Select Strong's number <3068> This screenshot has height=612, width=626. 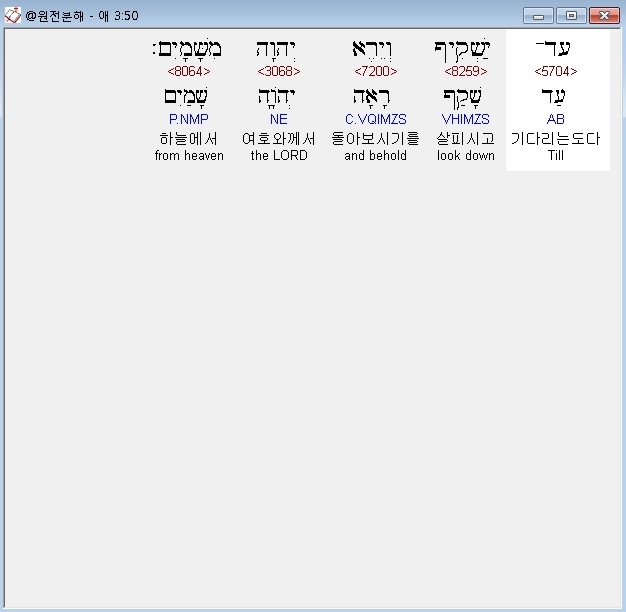279,71
